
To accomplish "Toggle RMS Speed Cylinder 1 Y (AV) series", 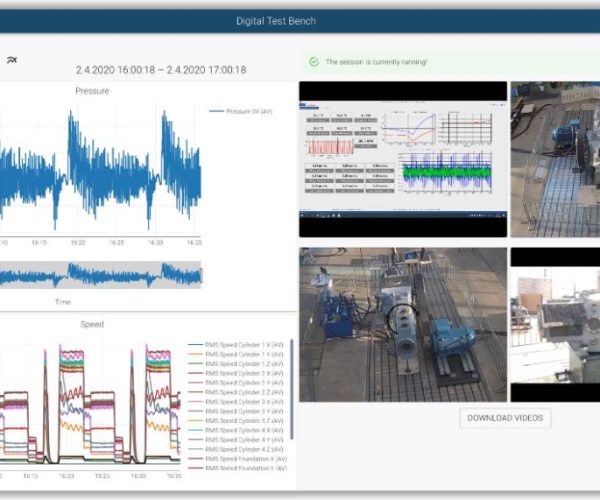I will [236, 354].
